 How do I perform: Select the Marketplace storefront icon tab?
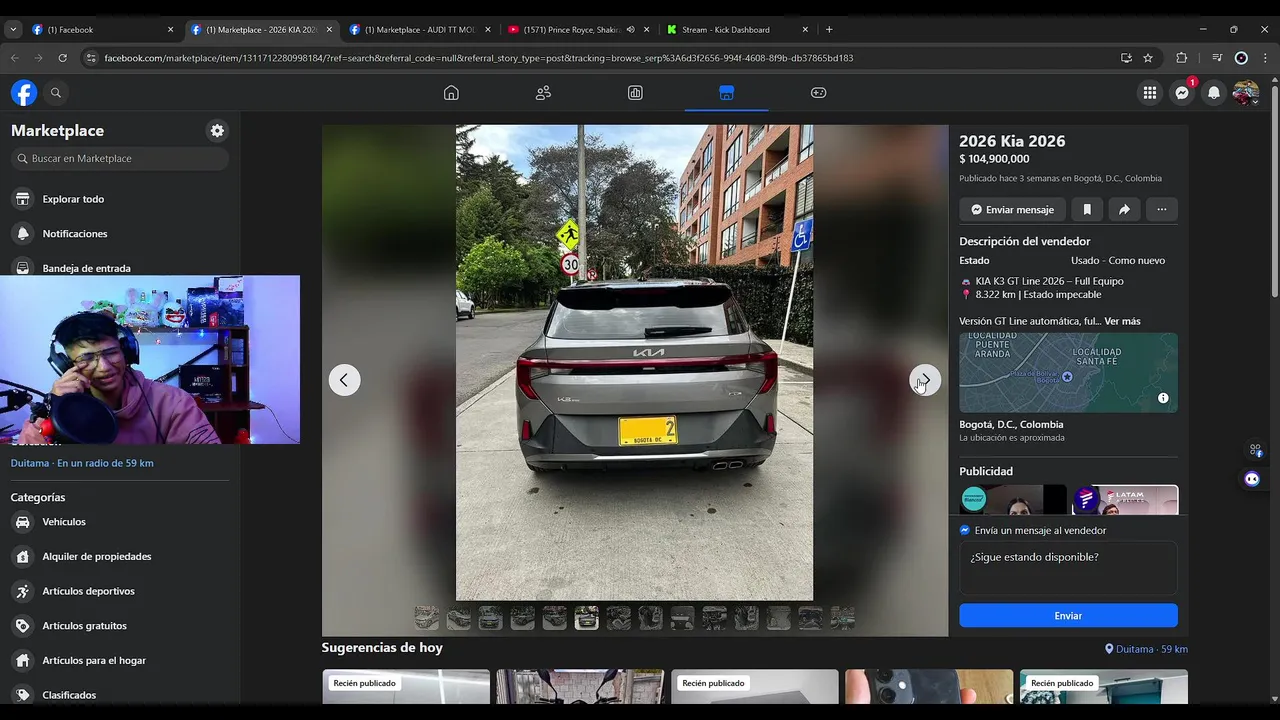(x=727, y=93)
